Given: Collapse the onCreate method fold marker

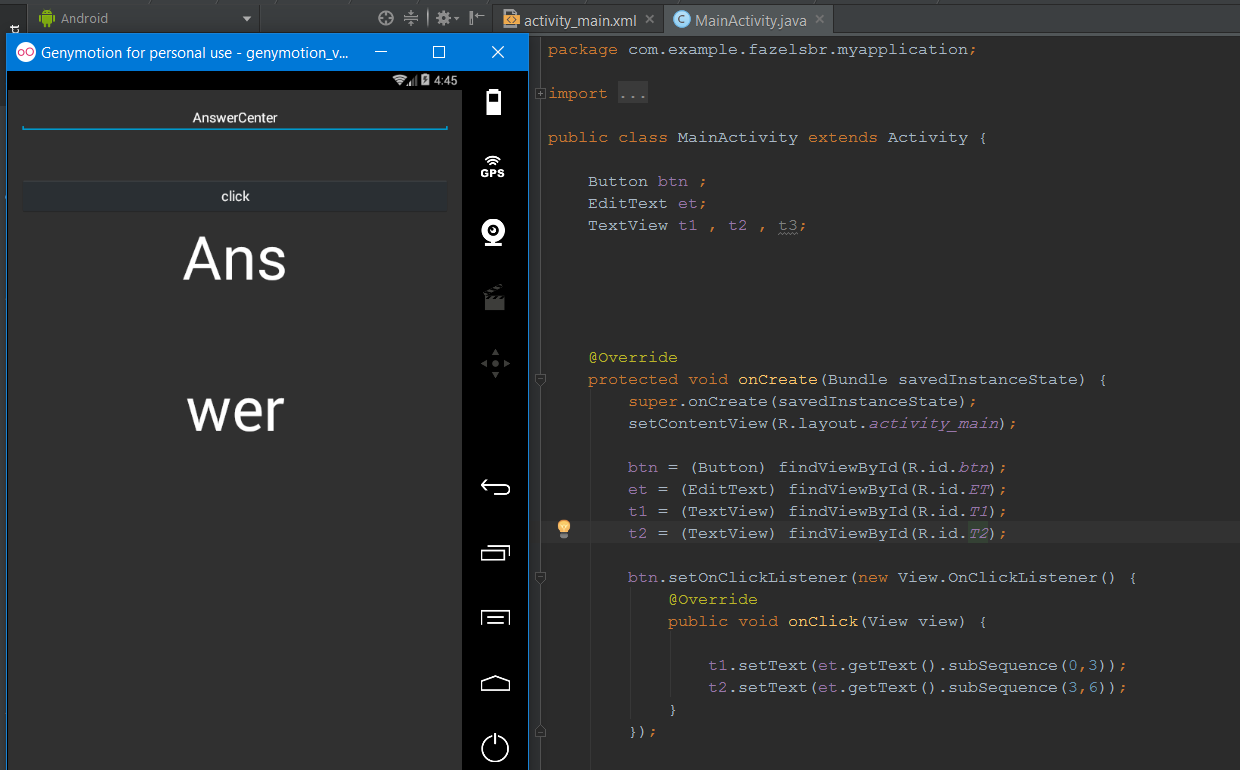Looking at the screenshot, I should point(540,380).
